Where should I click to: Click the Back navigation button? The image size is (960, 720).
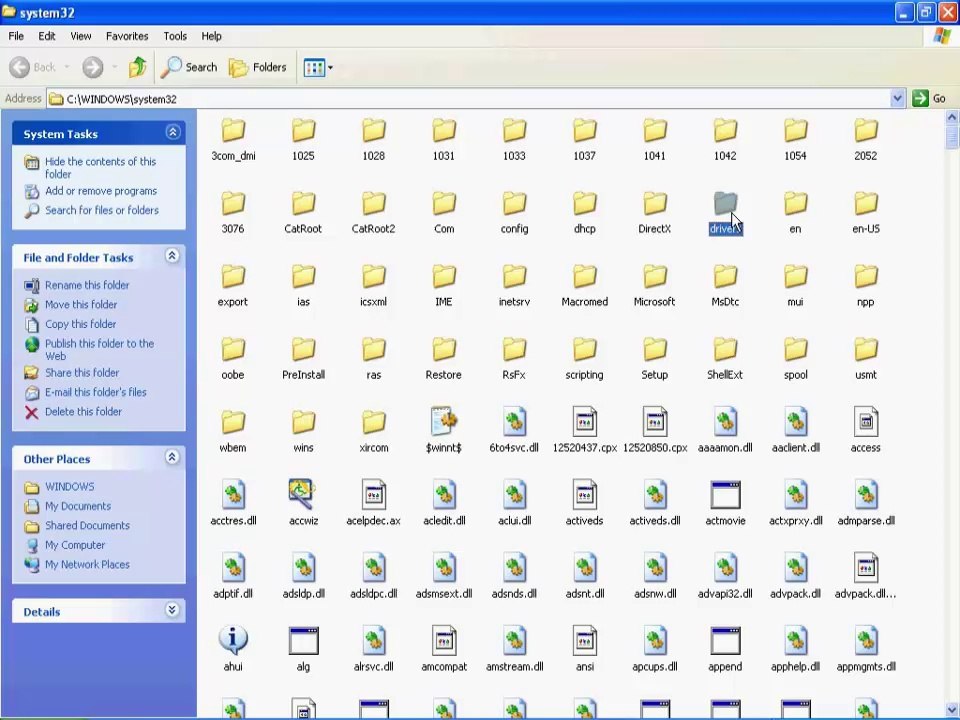pyautogui.click(x=33, y=67)
